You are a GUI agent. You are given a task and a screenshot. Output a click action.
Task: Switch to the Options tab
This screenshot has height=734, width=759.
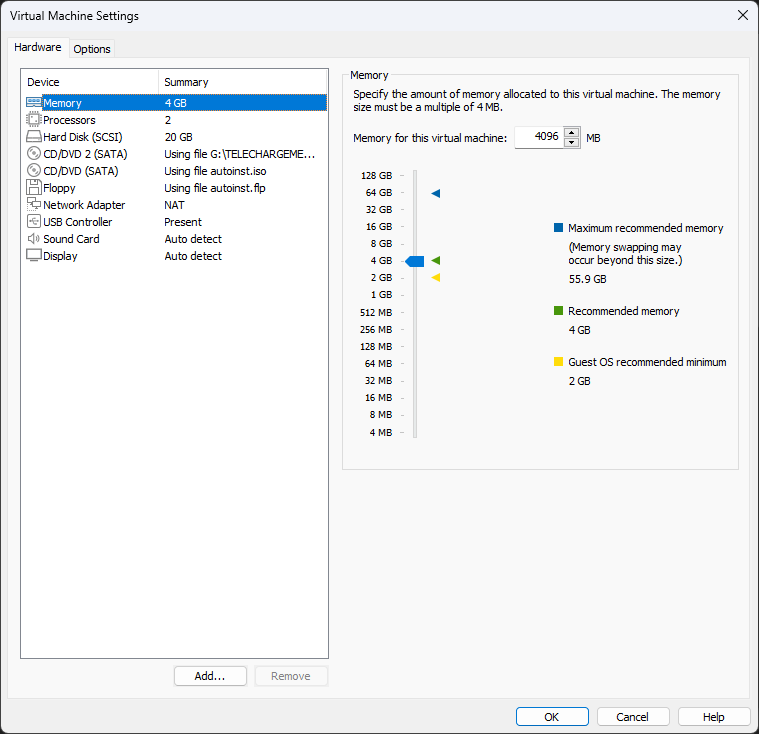point(92,49)
